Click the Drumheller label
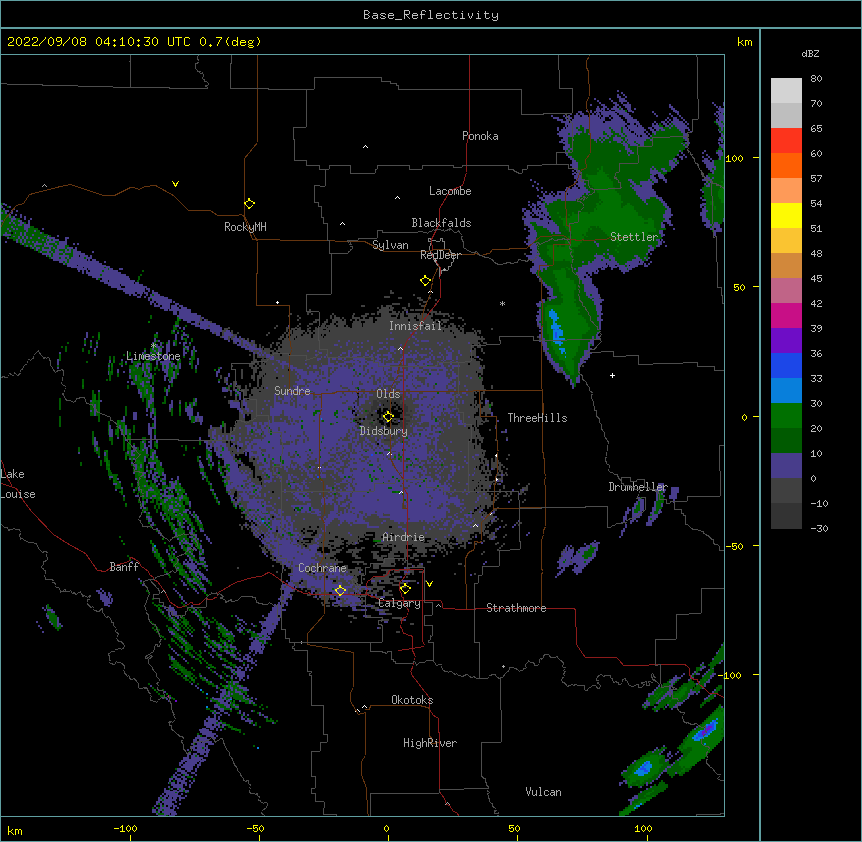Viewport: 862px width, 842px height. (638, 487)
